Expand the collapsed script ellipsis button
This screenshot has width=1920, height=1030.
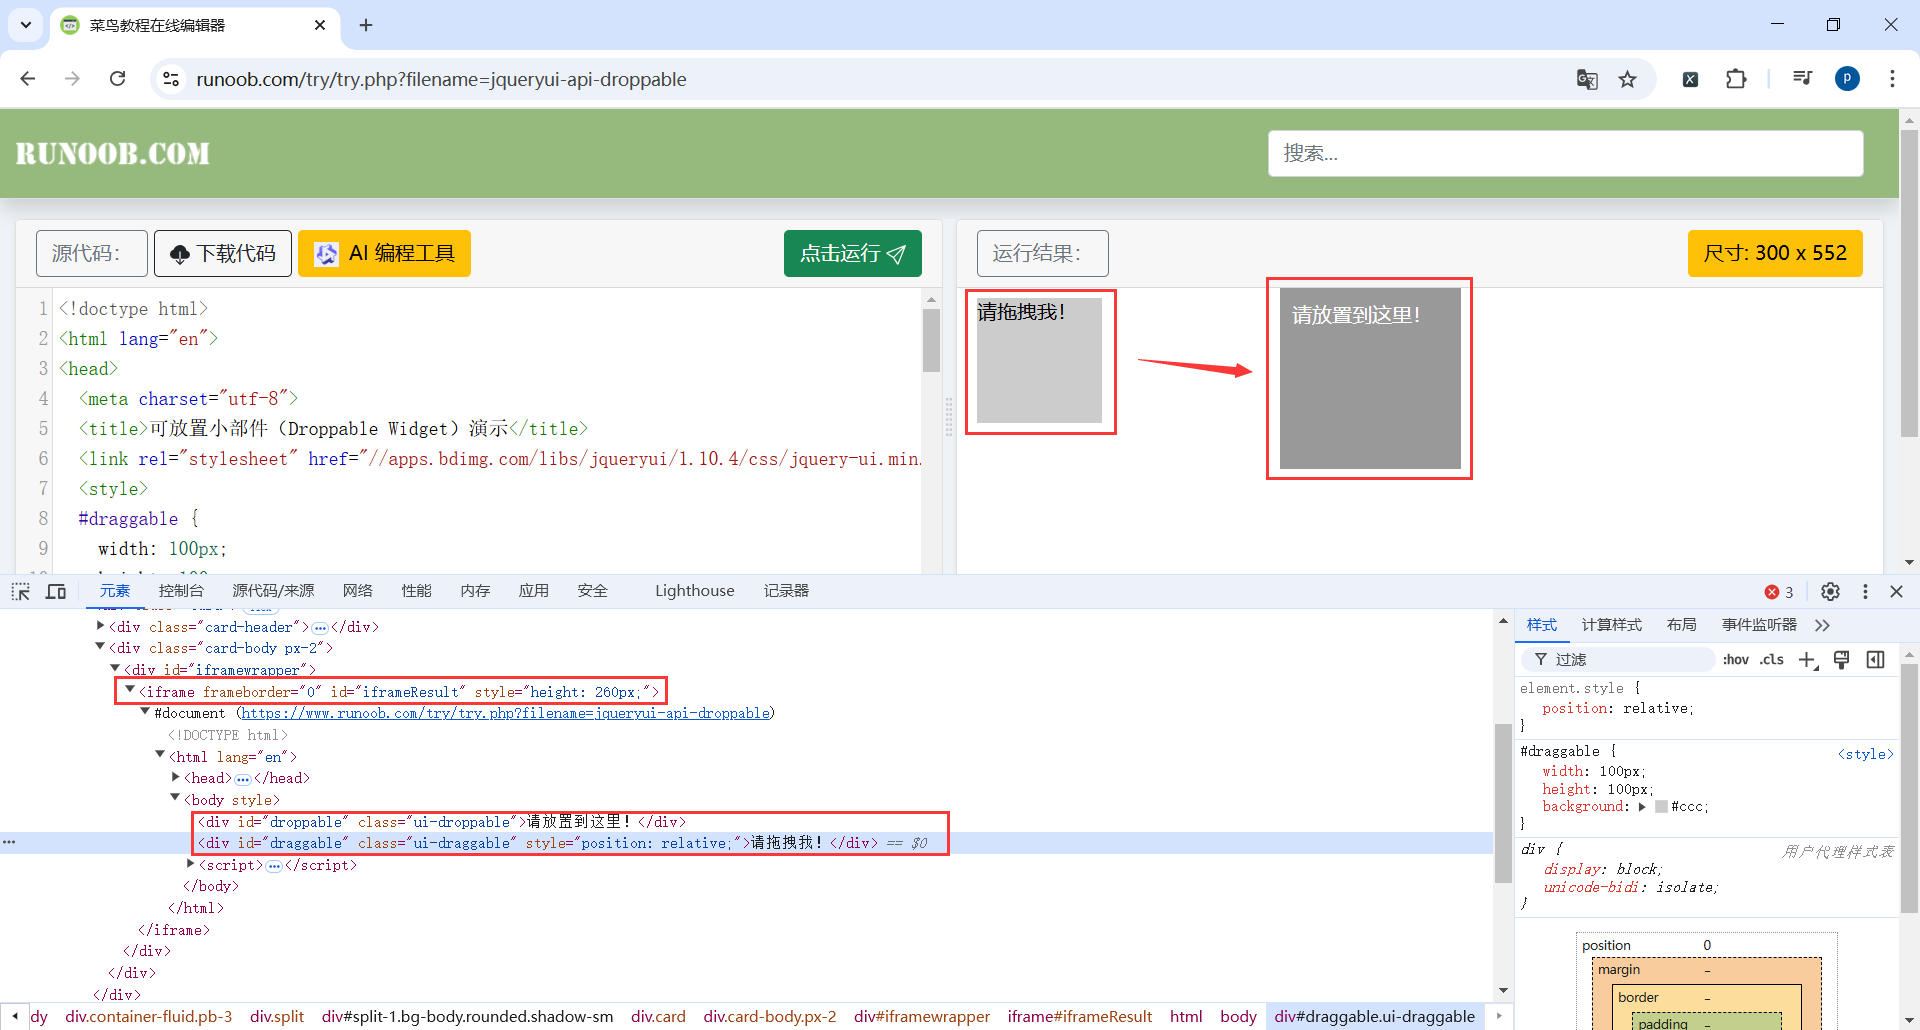coord(274,865)
